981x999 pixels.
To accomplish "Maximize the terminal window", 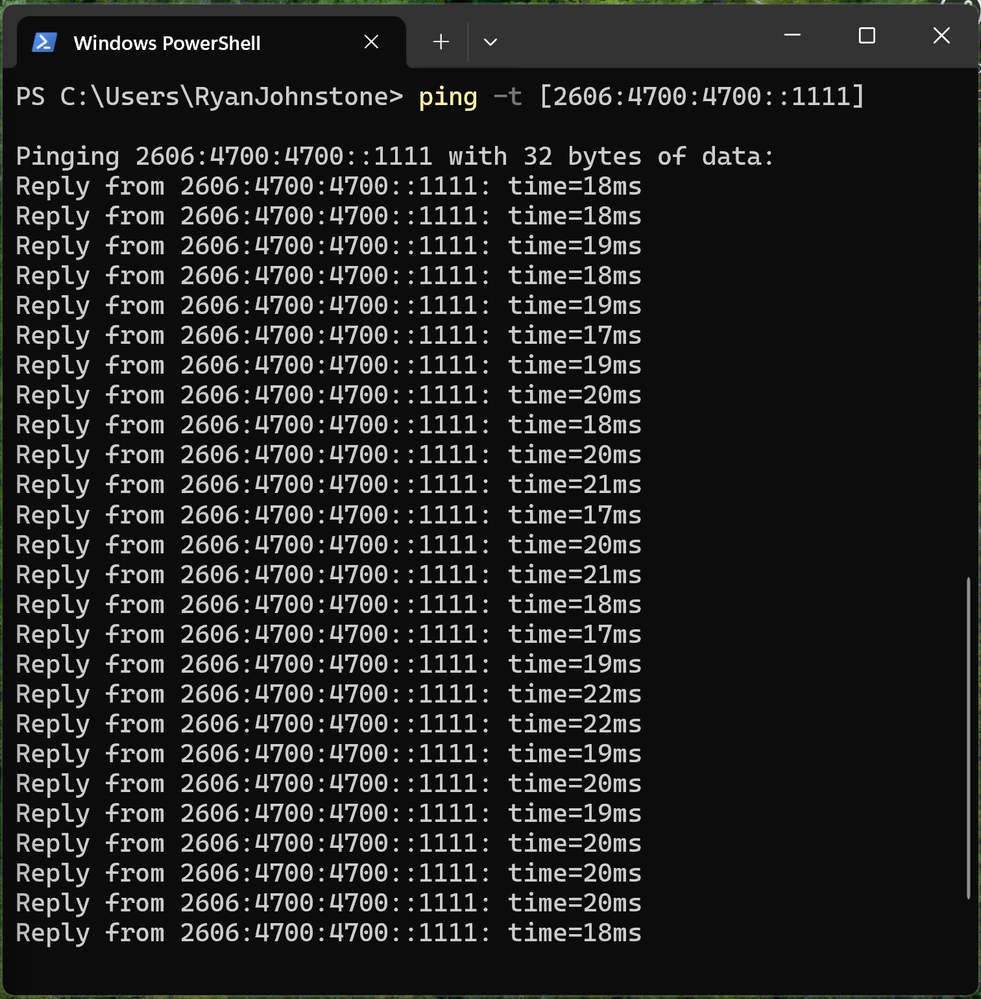I will [867, 37].
